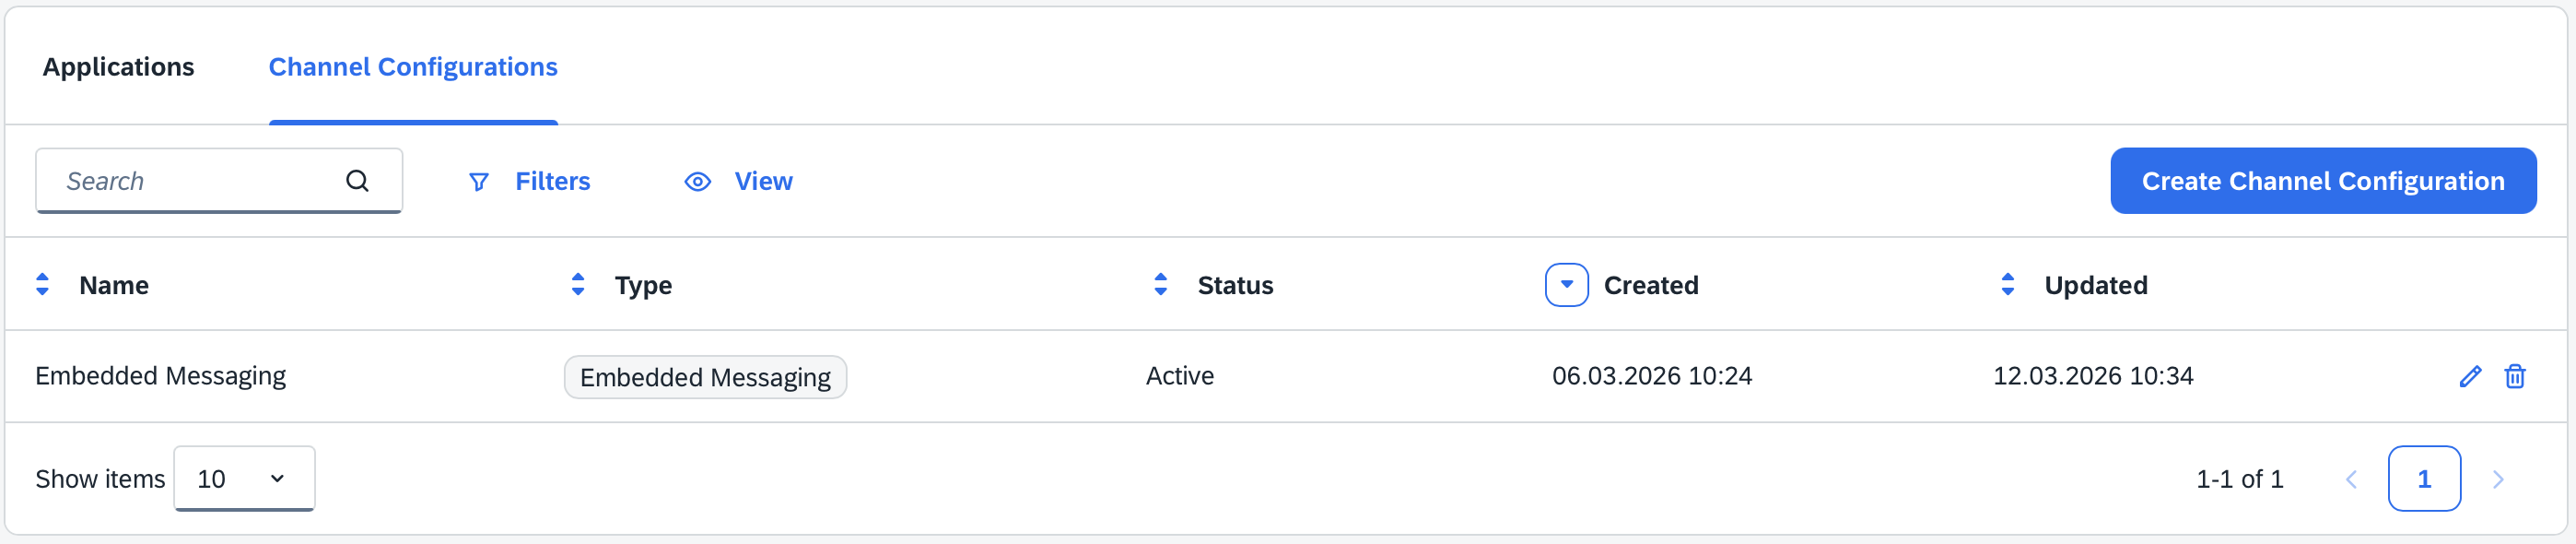Open the Filters funnel icon
The width and height of the screenshot is (2576, 544).
[479, 181]
